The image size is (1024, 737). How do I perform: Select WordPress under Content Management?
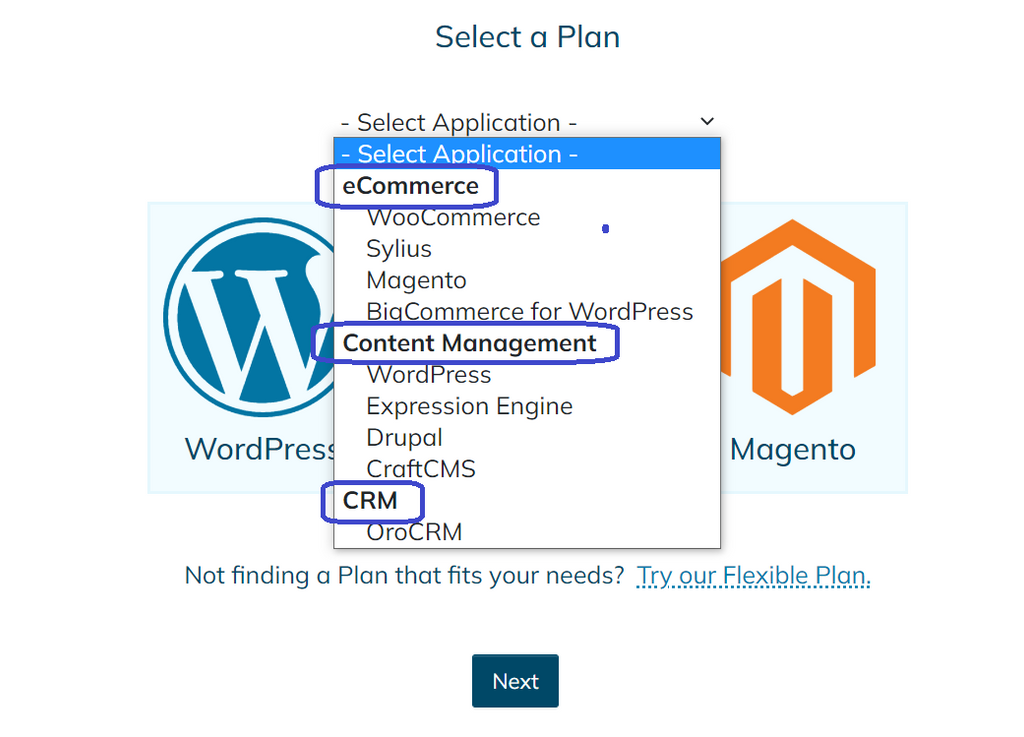tap(429, 375)
